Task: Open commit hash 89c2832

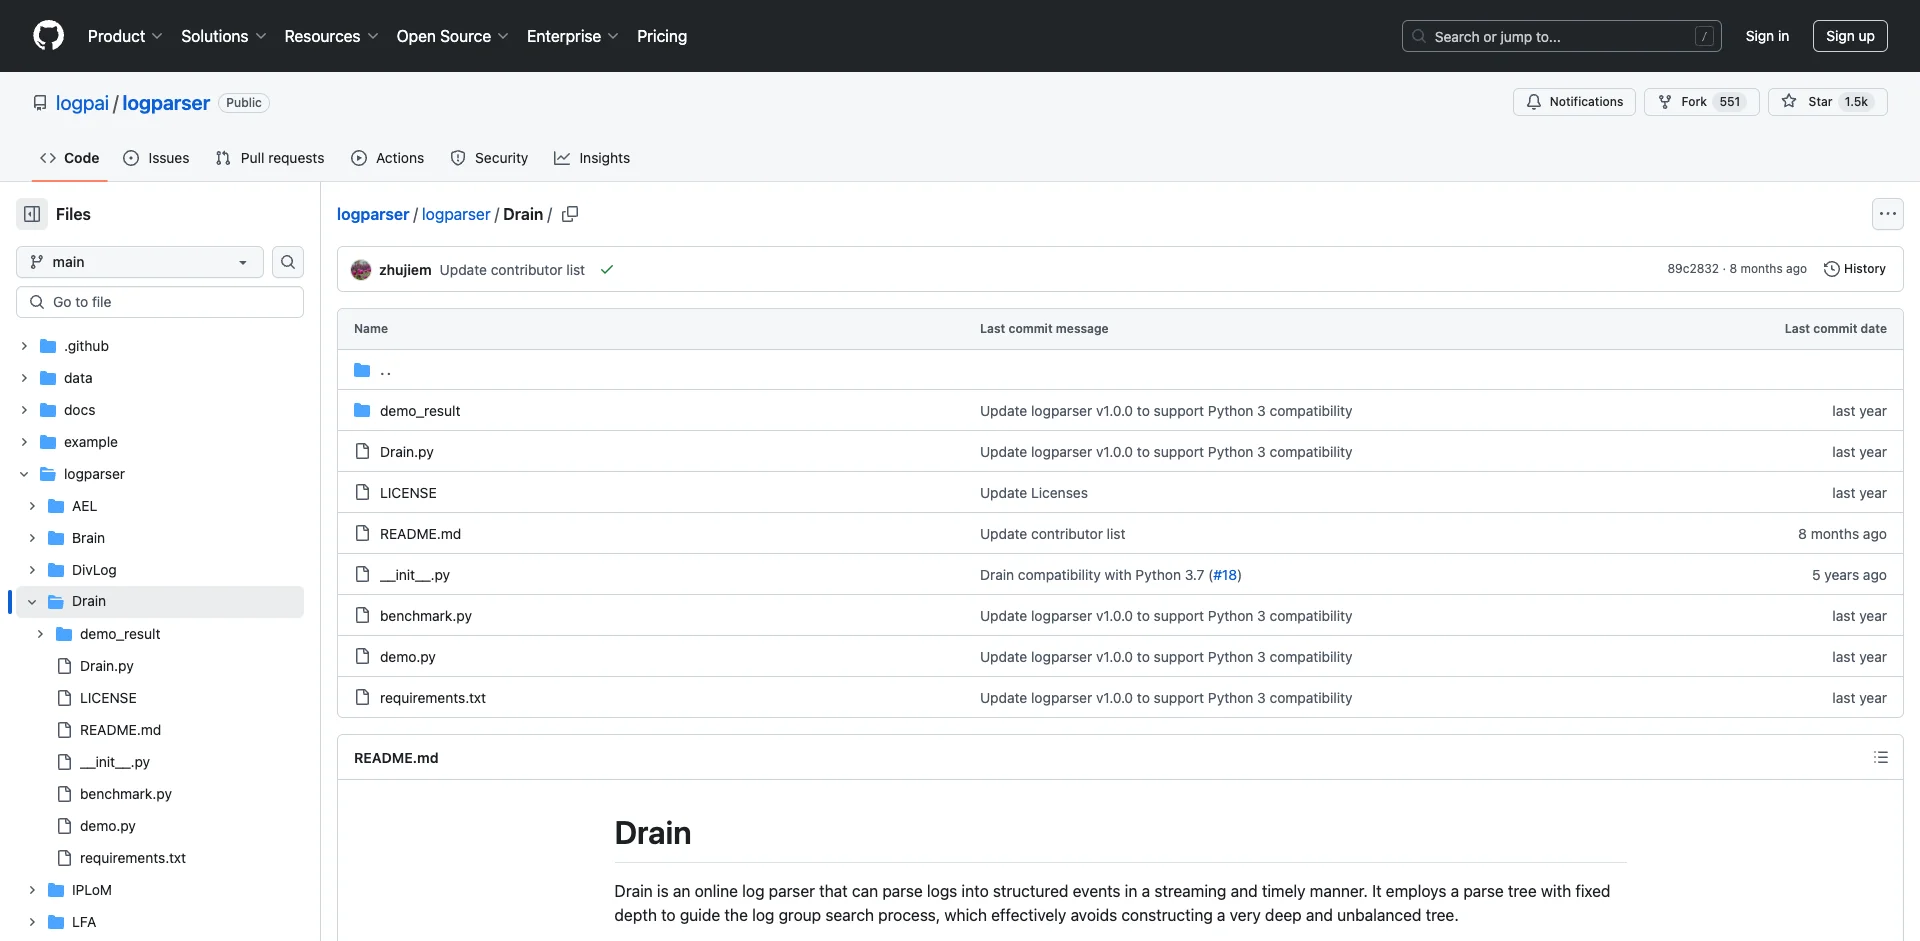Action: 1692,269
